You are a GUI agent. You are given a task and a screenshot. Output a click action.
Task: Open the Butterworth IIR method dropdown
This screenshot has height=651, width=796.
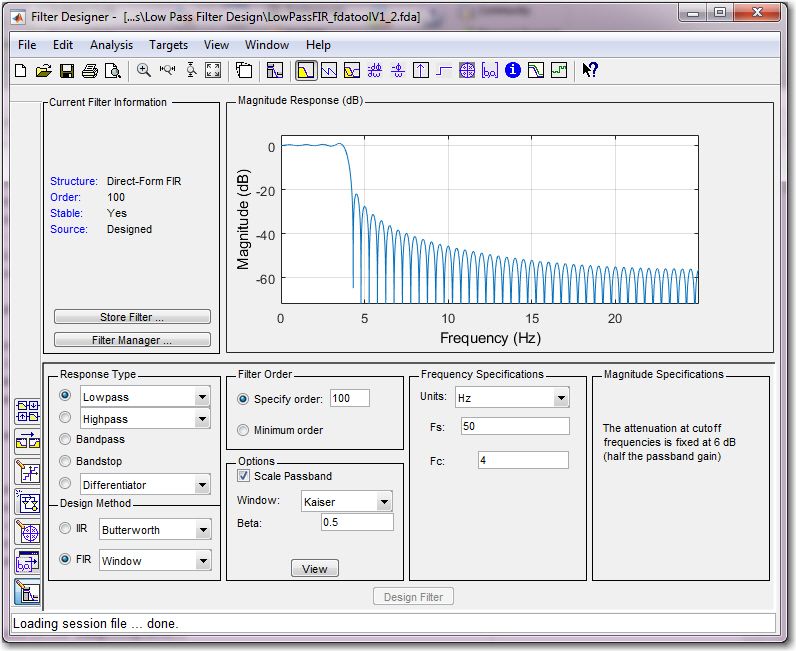pos(203,530)
